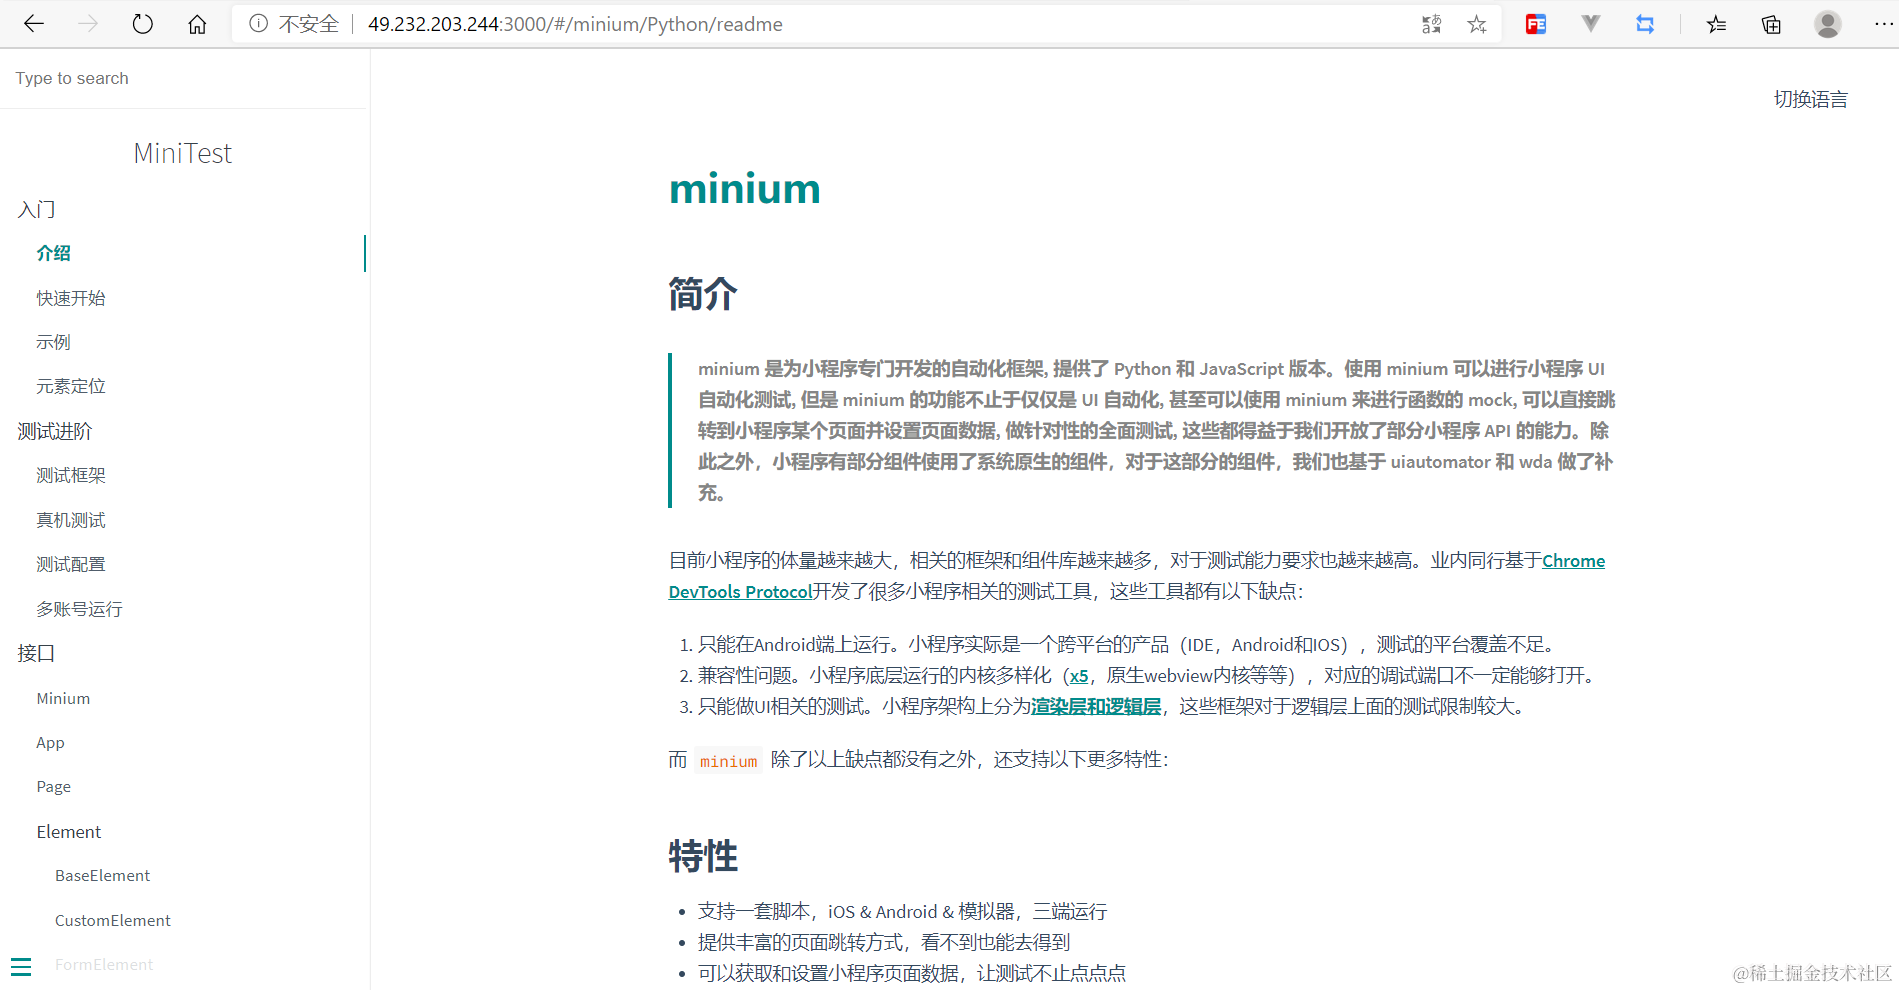Follow the x5 link

point(1079,676)
